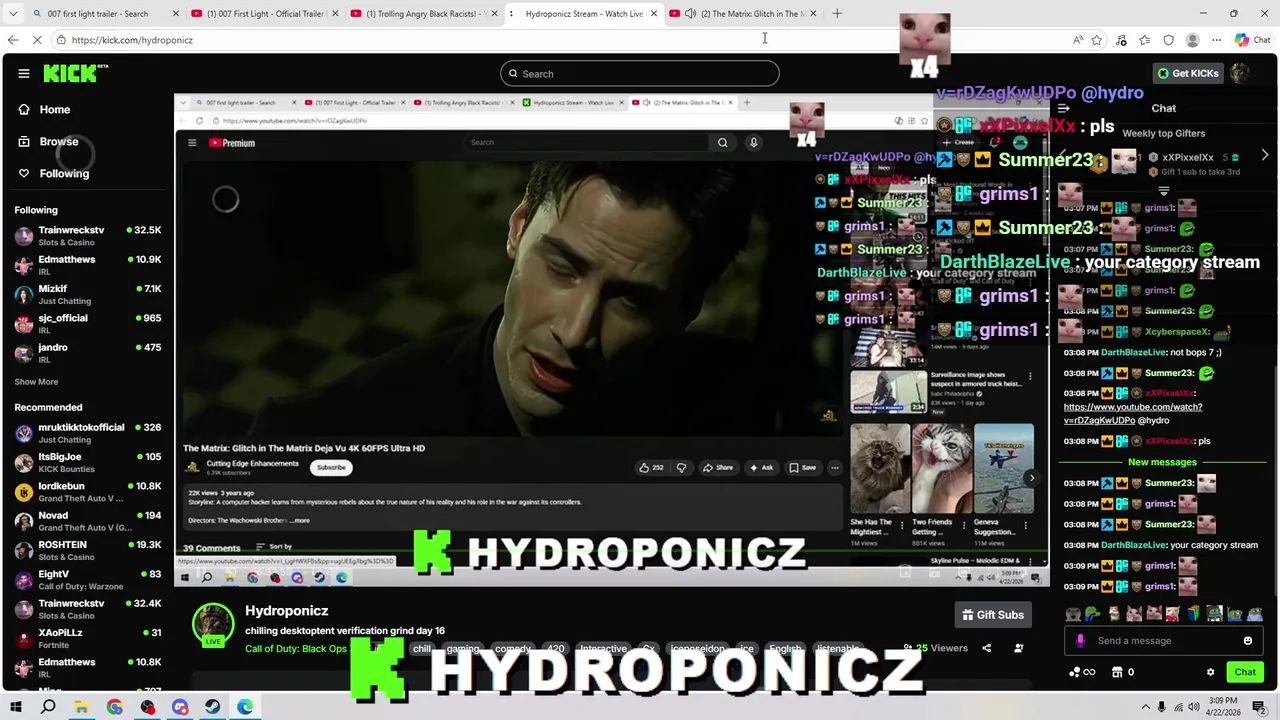This screenshot has width=1280, height=720.
Task: Switch to 007 First Light Official Trailer tab
Action: tap(265, 13)
